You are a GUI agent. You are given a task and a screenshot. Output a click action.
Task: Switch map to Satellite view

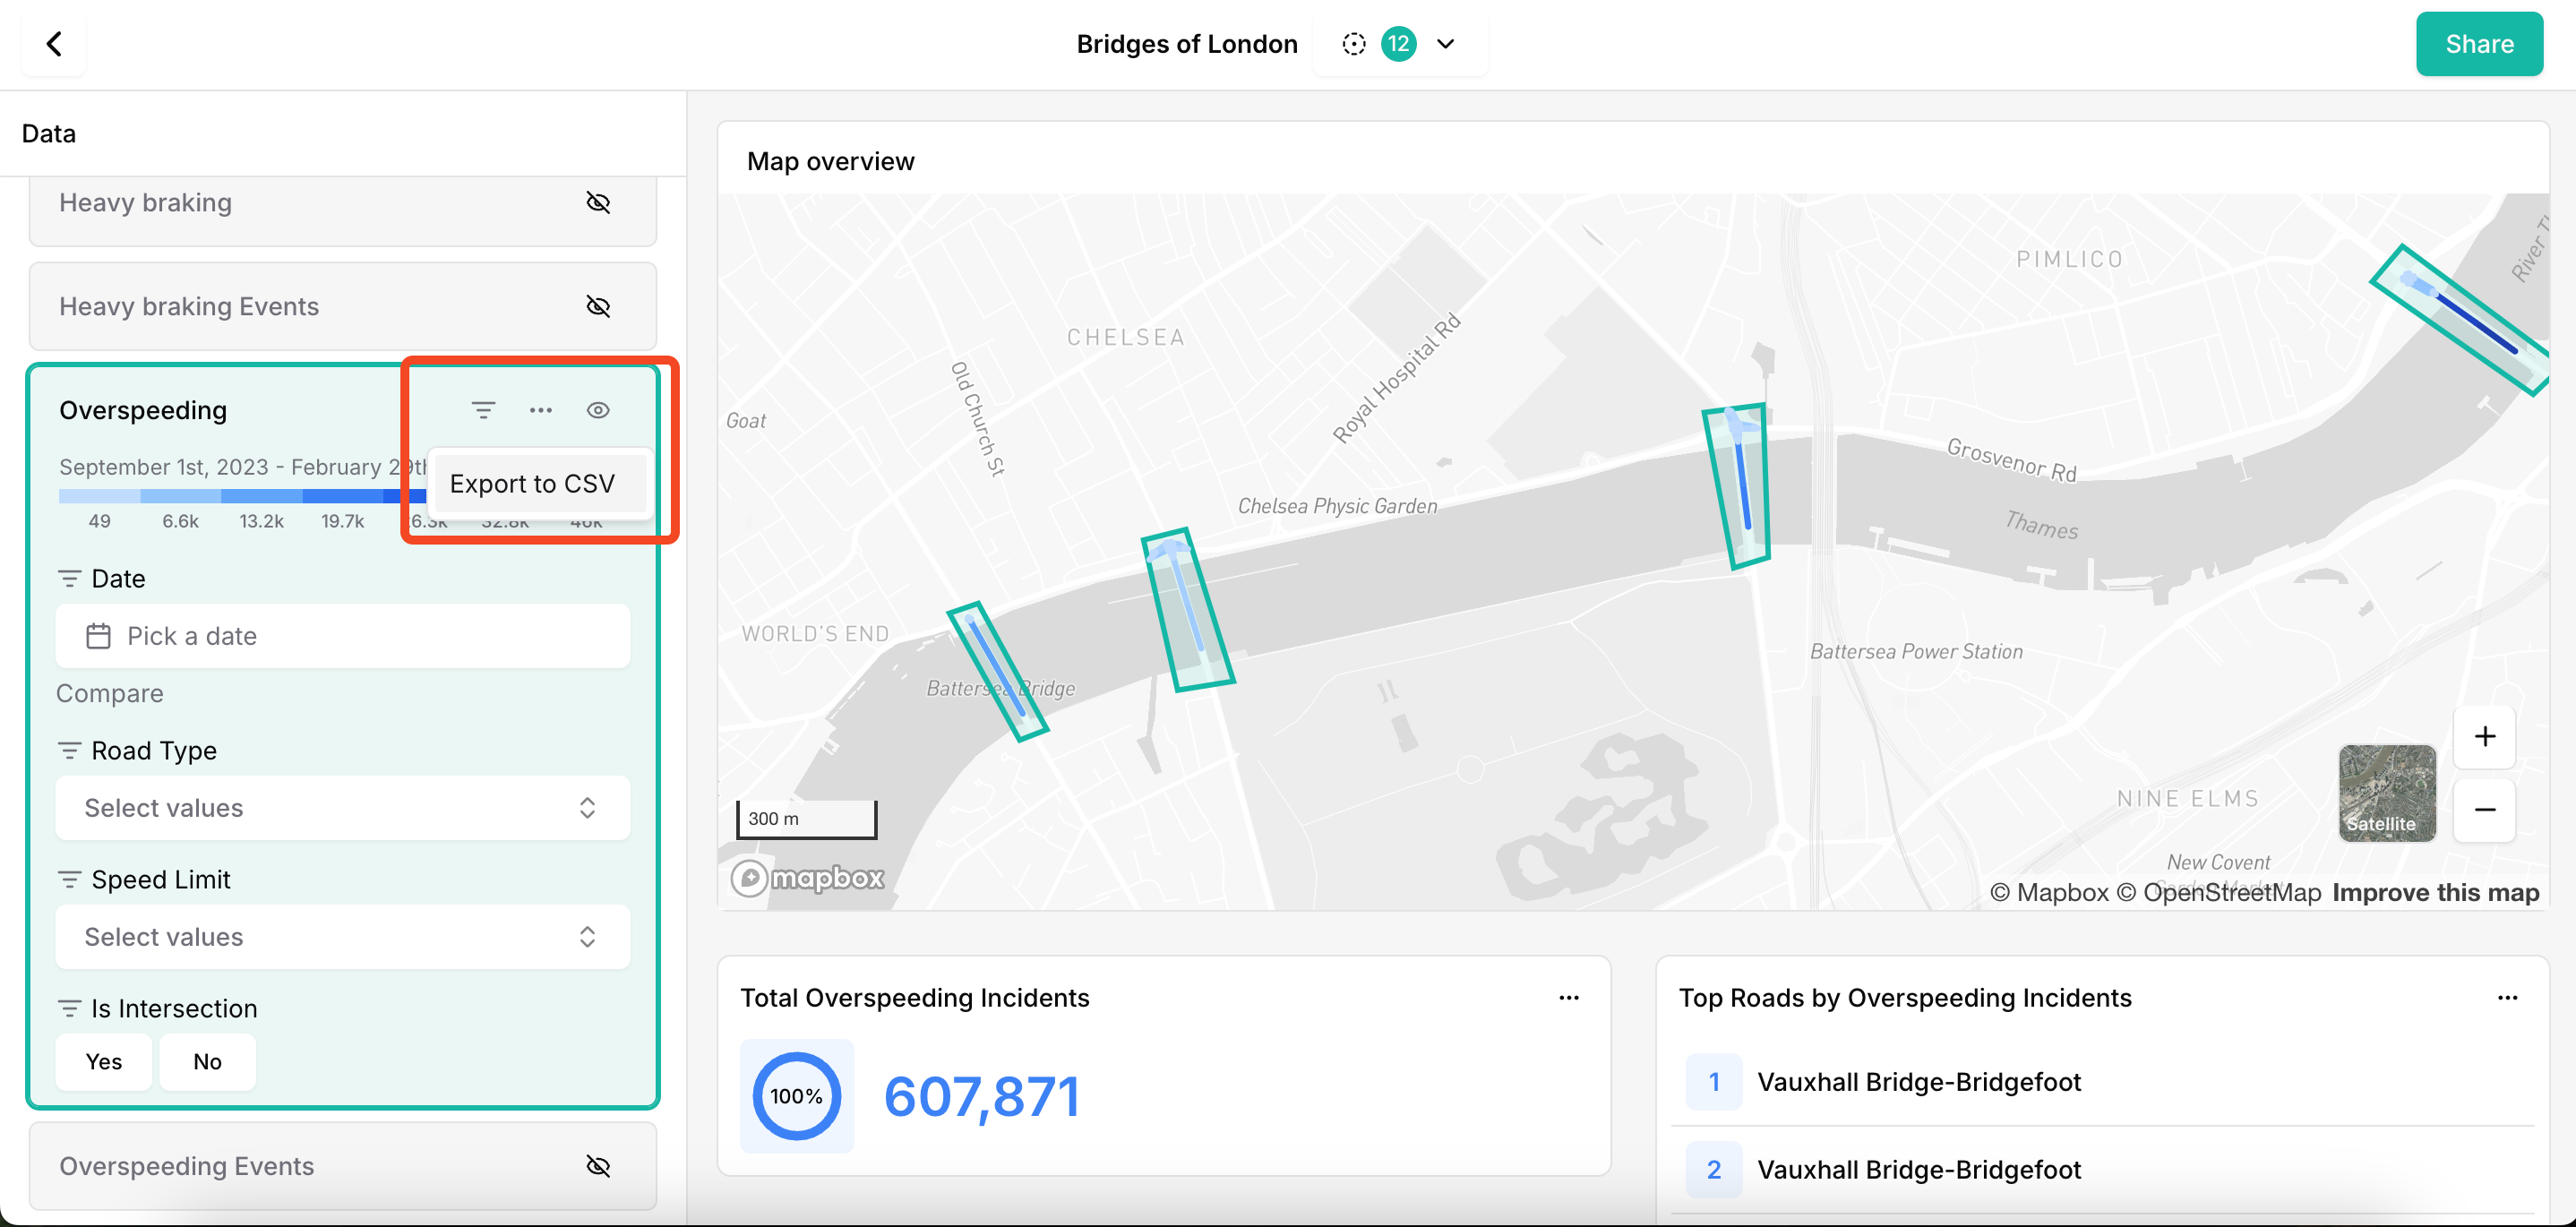[2386, 793]
